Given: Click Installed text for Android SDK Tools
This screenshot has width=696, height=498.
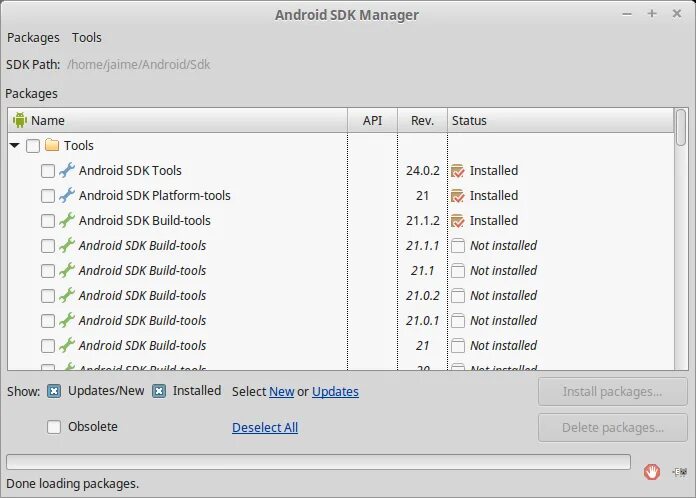Looking at the screenshot, I should pyautogui.click(x=494, y=170).
